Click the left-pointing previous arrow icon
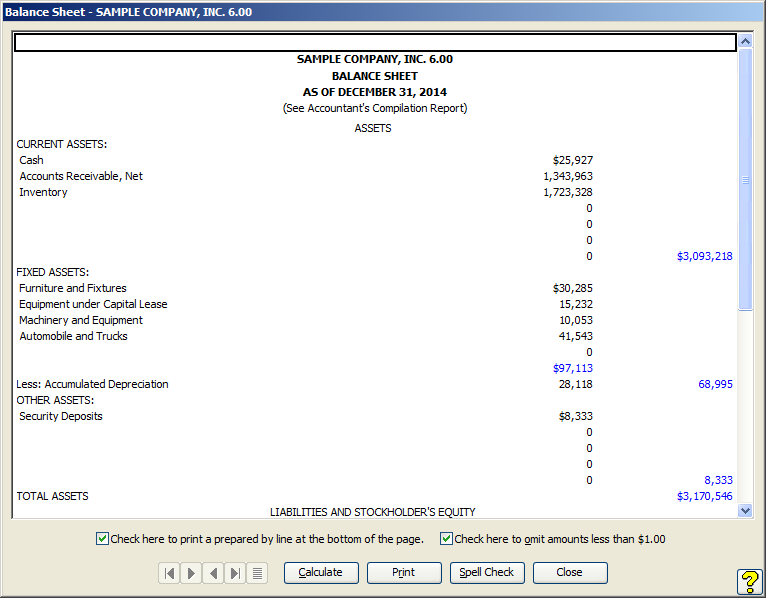The width and height of the screenshot is (766, 598). point(213,573)
